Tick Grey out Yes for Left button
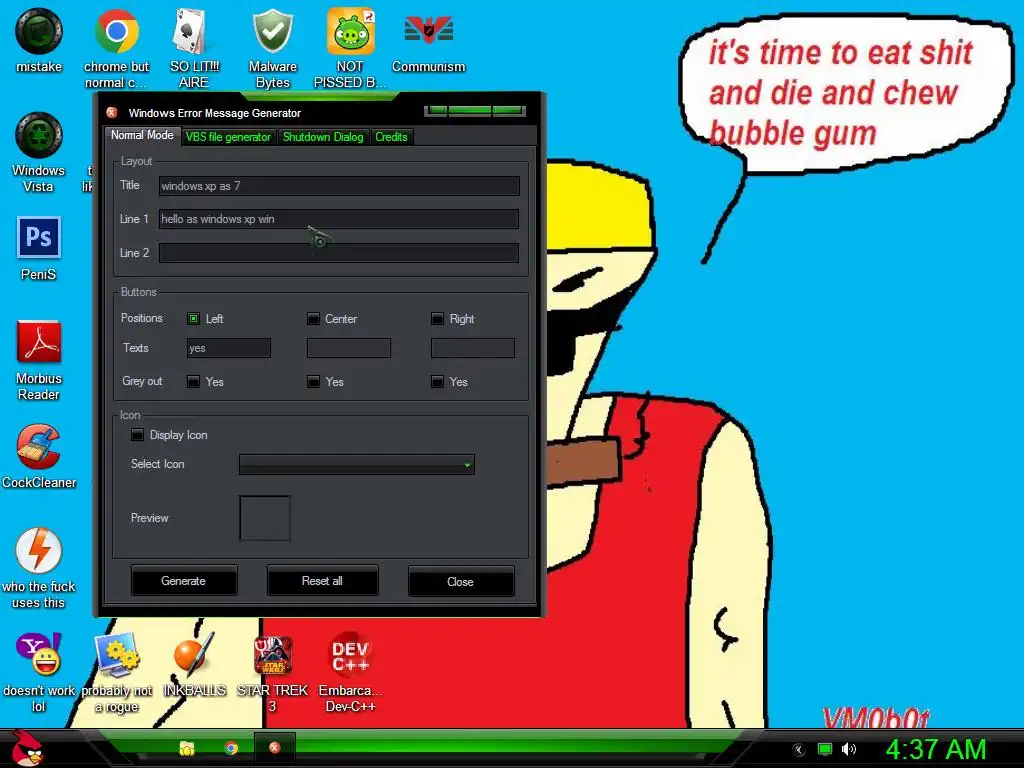The image size is (1024, 768). coord(193,381)
